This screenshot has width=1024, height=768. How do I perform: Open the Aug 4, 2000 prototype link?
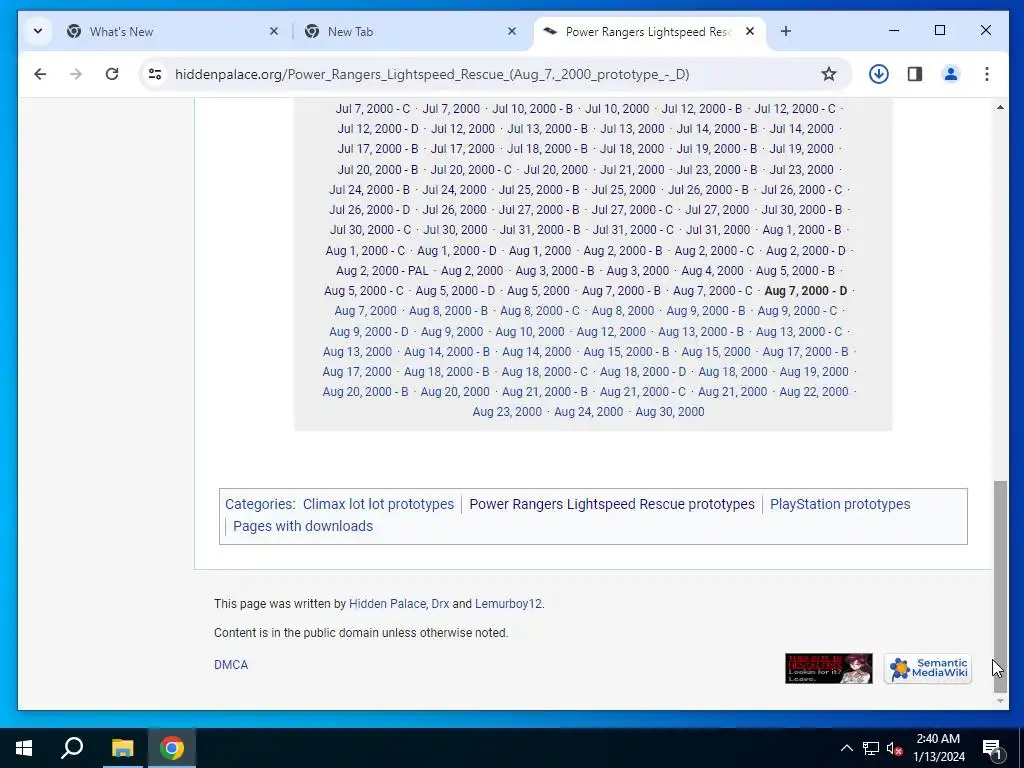coord(712,270)
